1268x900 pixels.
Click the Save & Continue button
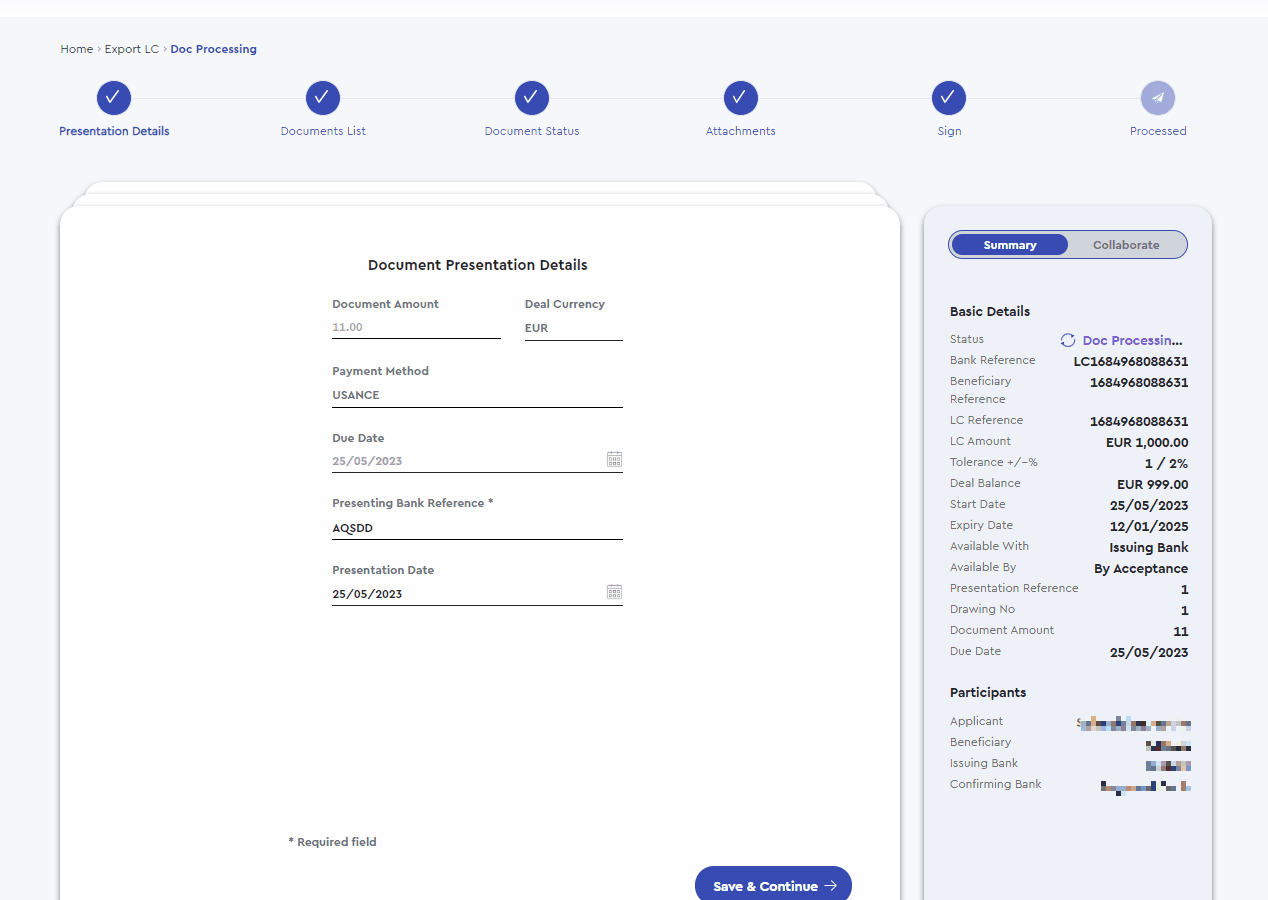(x=773, y=886)
